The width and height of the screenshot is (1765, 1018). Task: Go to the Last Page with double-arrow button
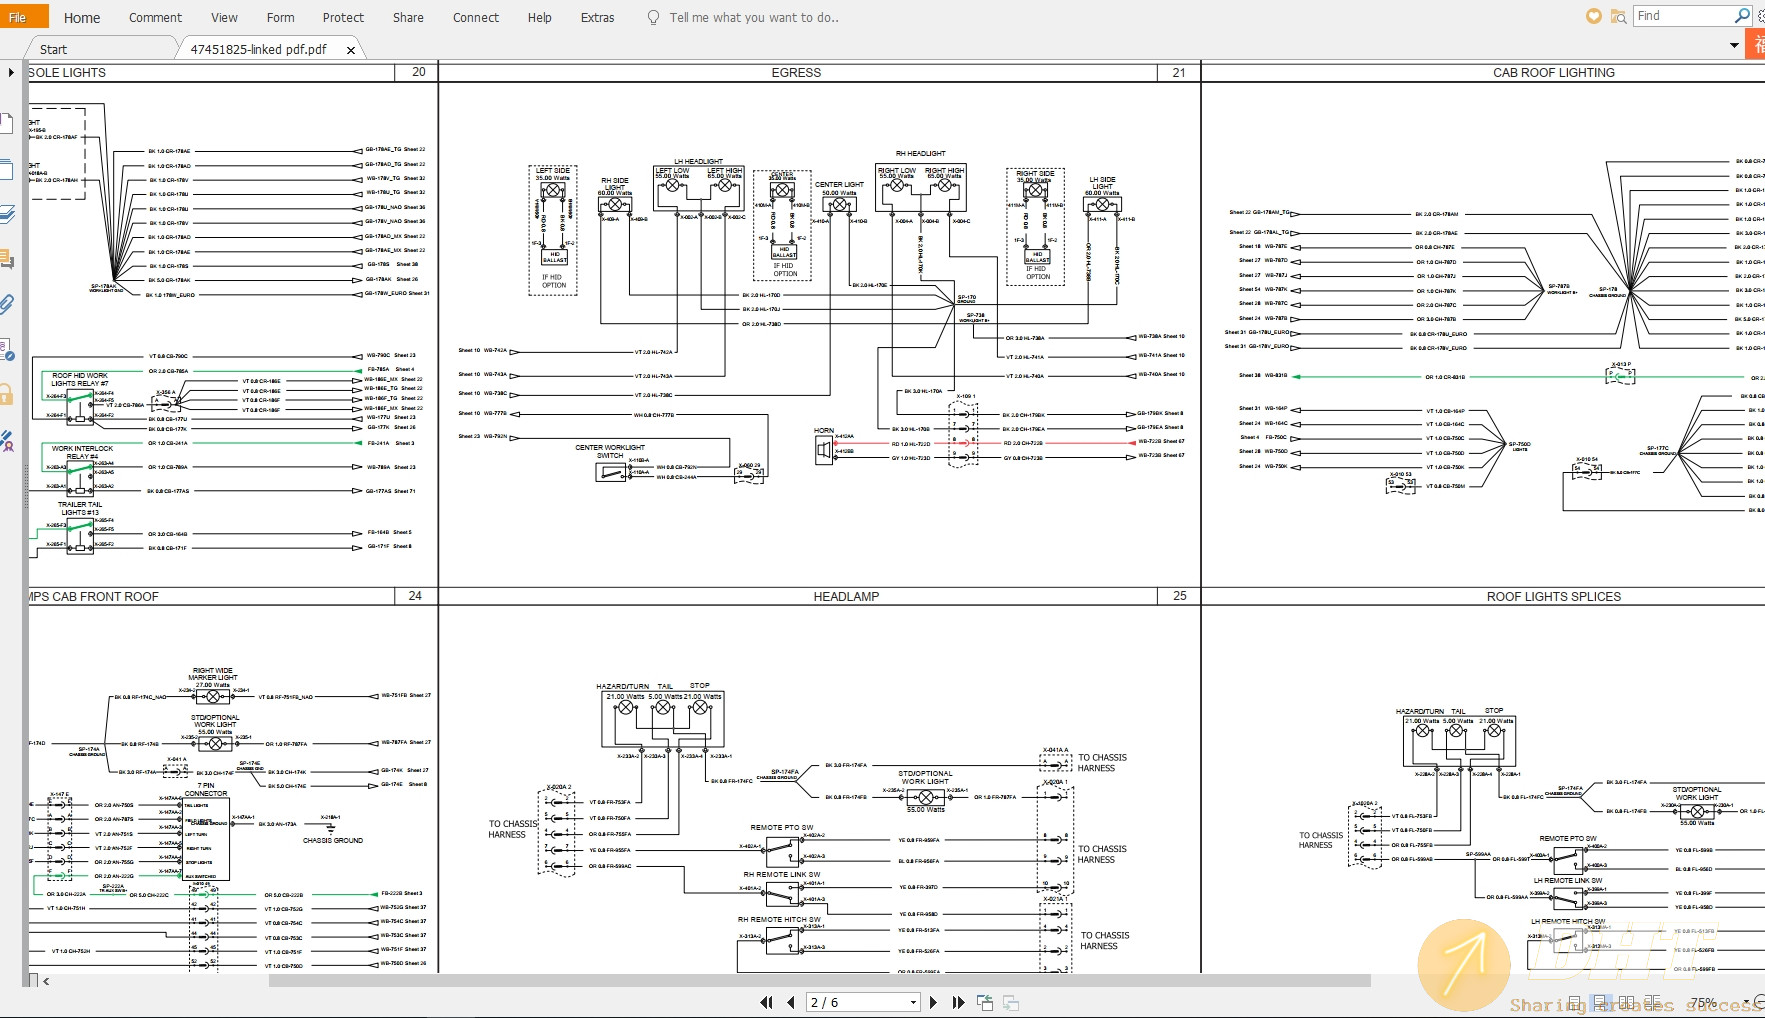958,1001
